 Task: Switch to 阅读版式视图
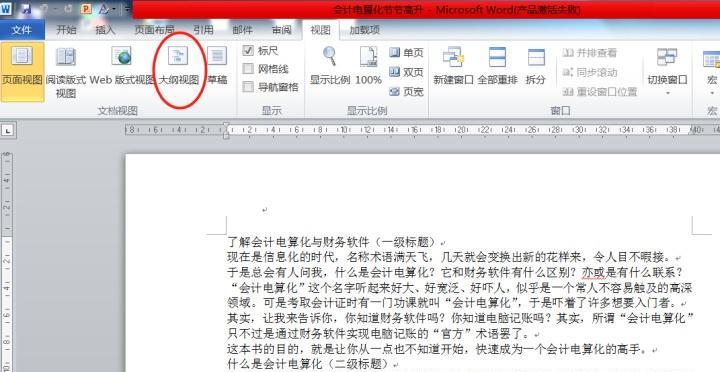[66, 71]
